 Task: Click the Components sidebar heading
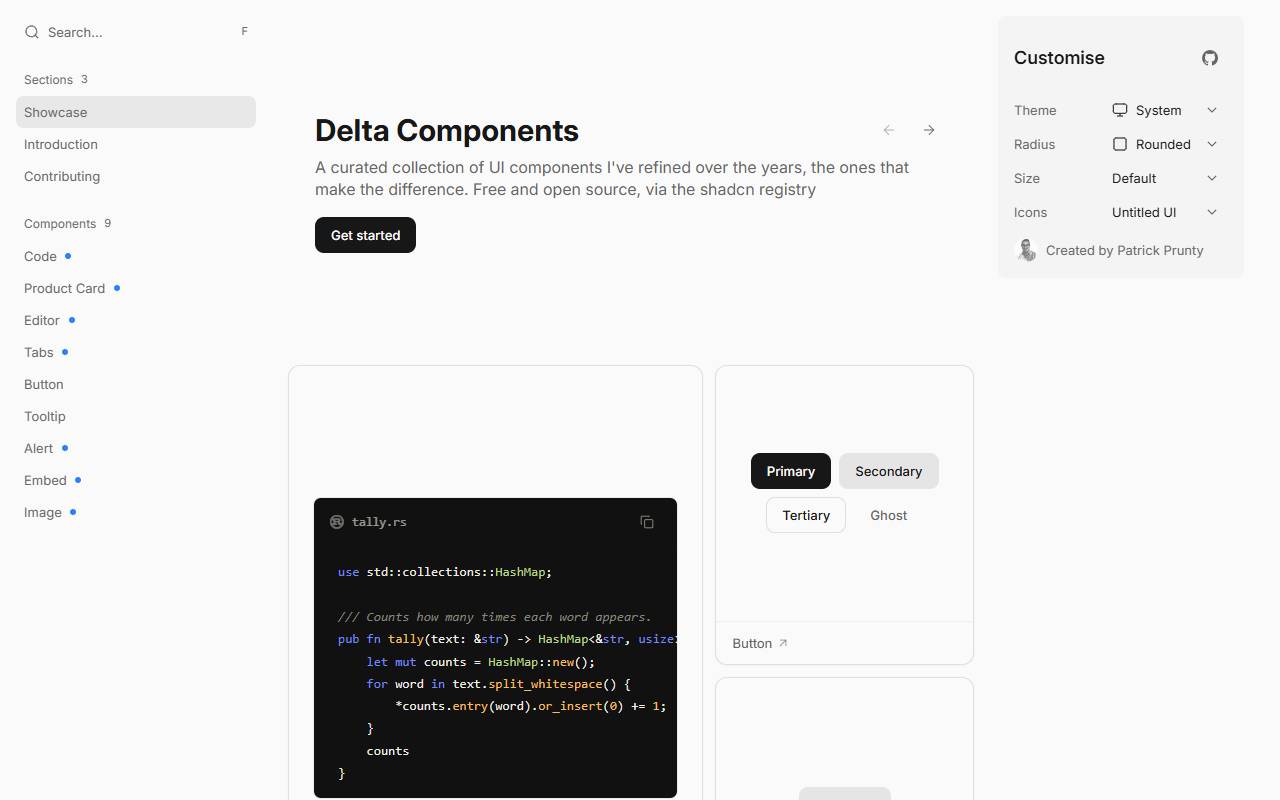[x=60, y=224]
